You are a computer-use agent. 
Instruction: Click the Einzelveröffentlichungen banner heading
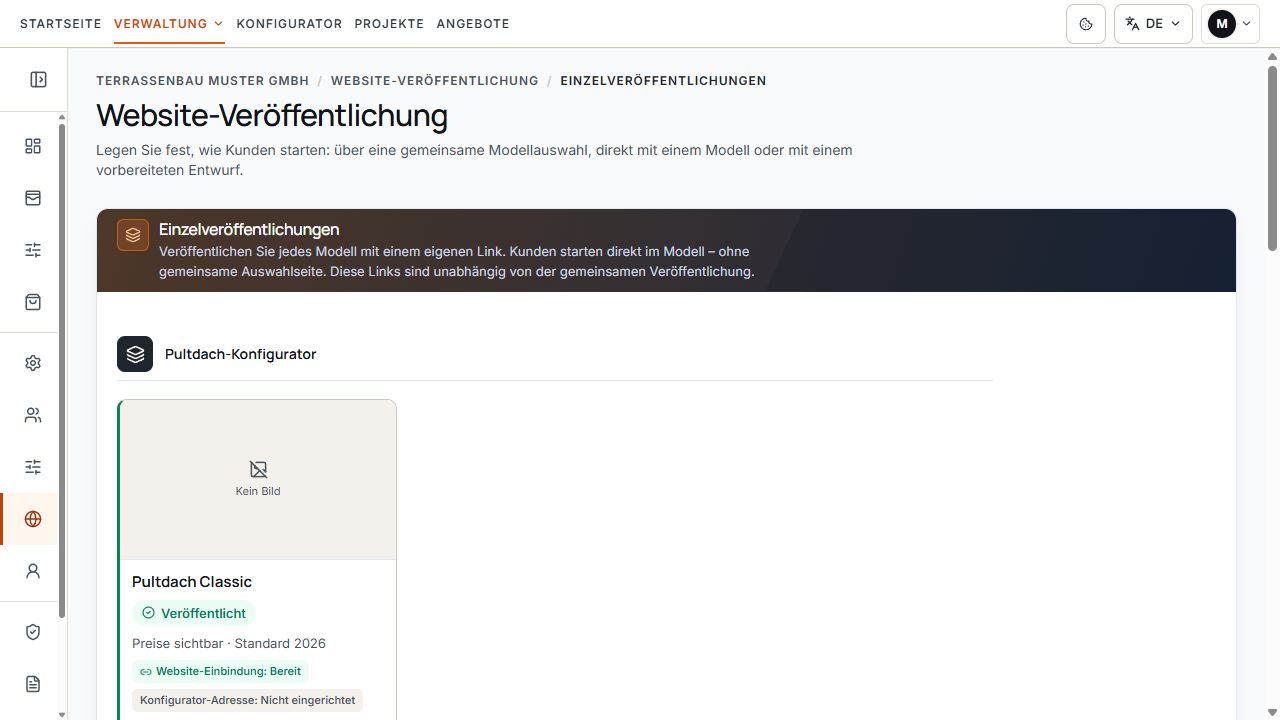pos(249,229)
